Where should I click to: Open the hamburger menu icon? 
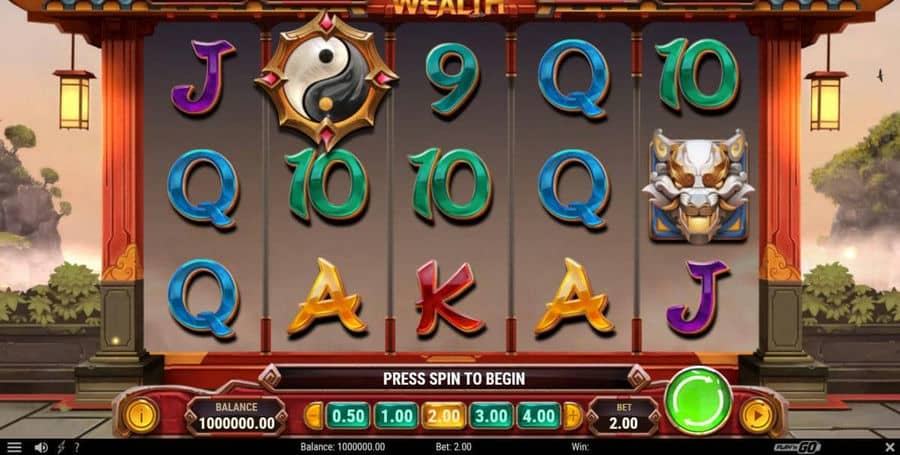pos(14,447)
